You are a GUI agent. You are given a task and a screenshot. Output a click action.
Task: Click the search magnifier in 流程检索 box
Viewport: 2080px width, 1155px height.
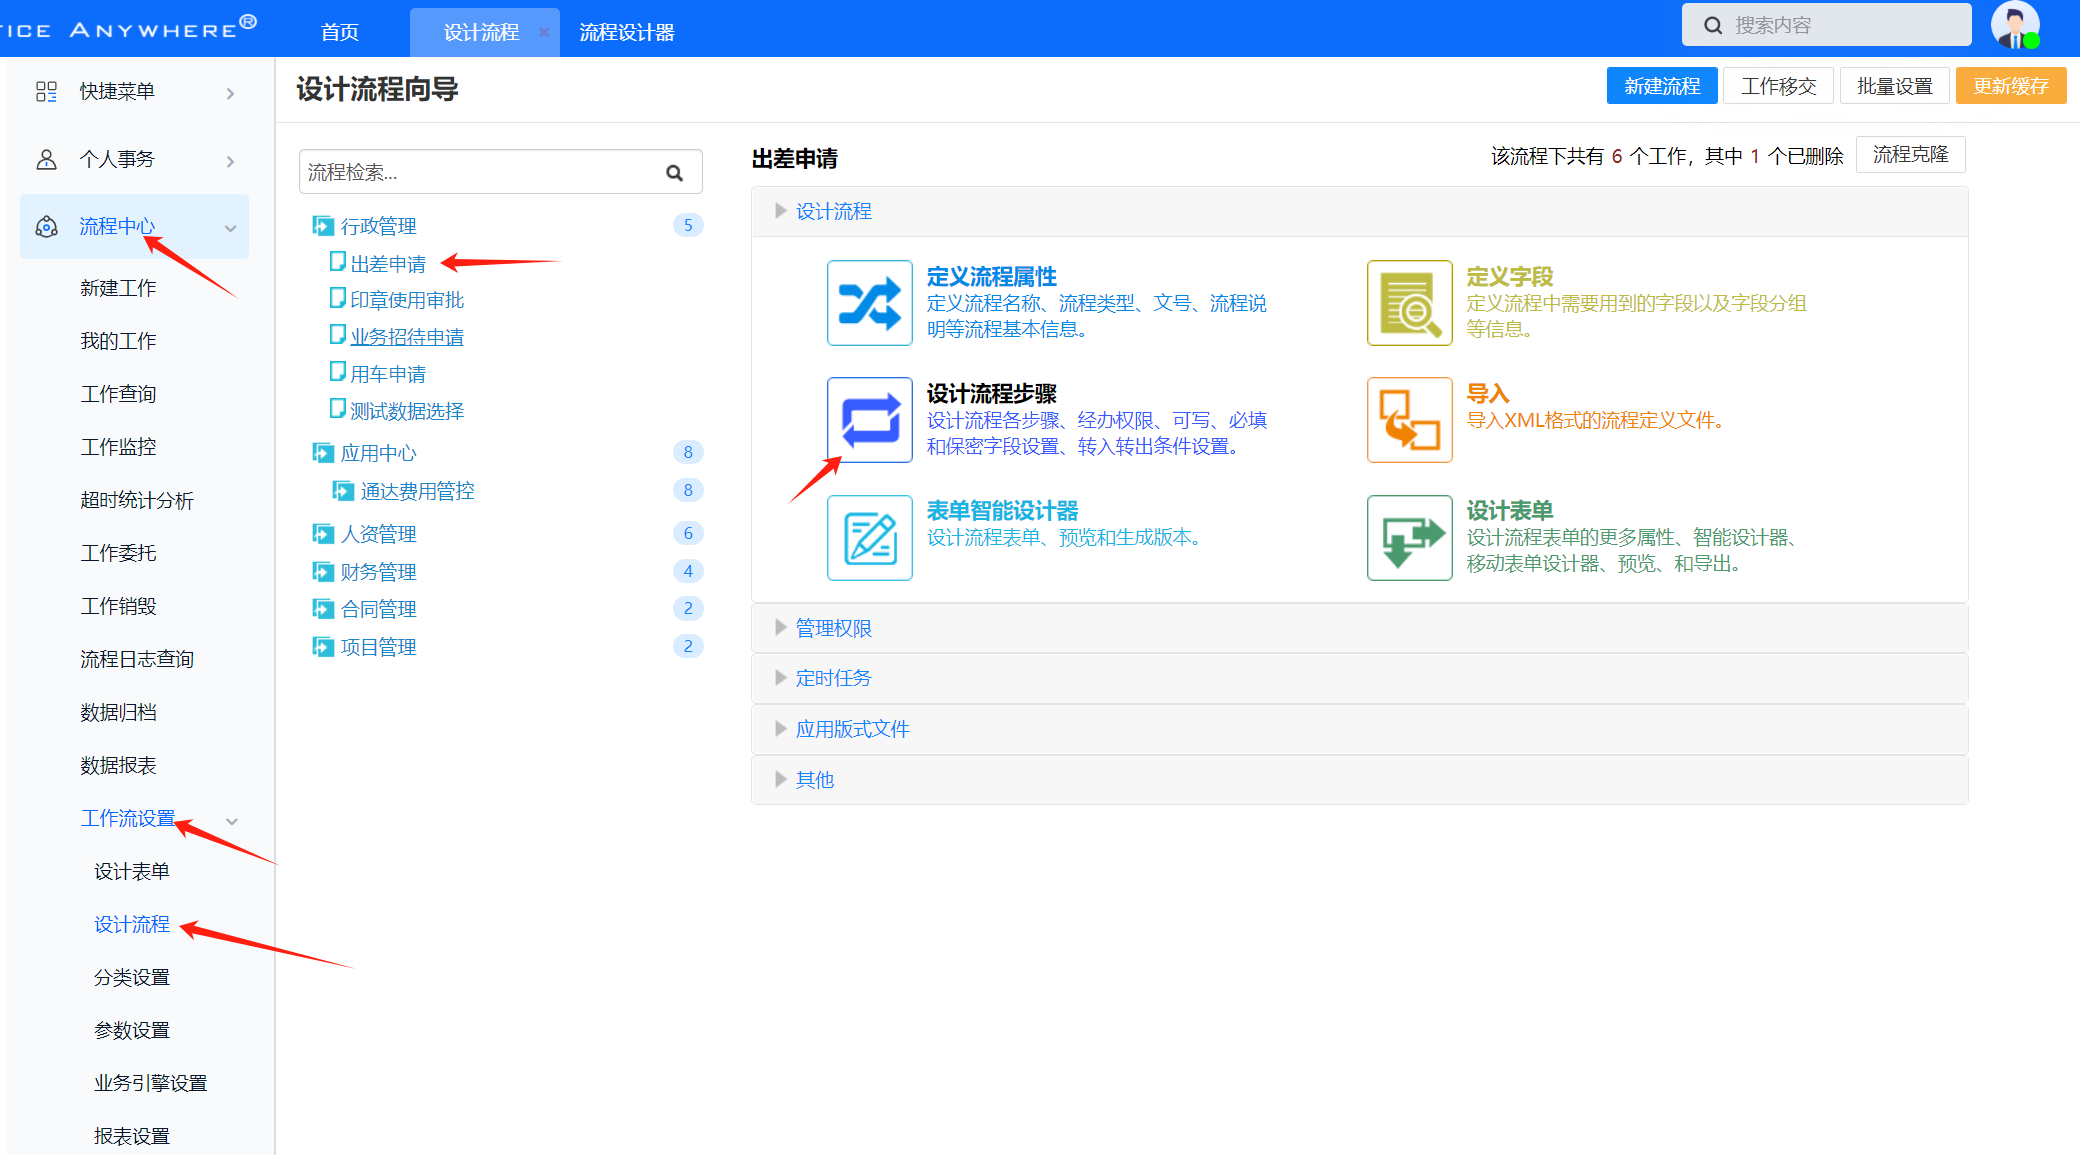coord(675,173)
